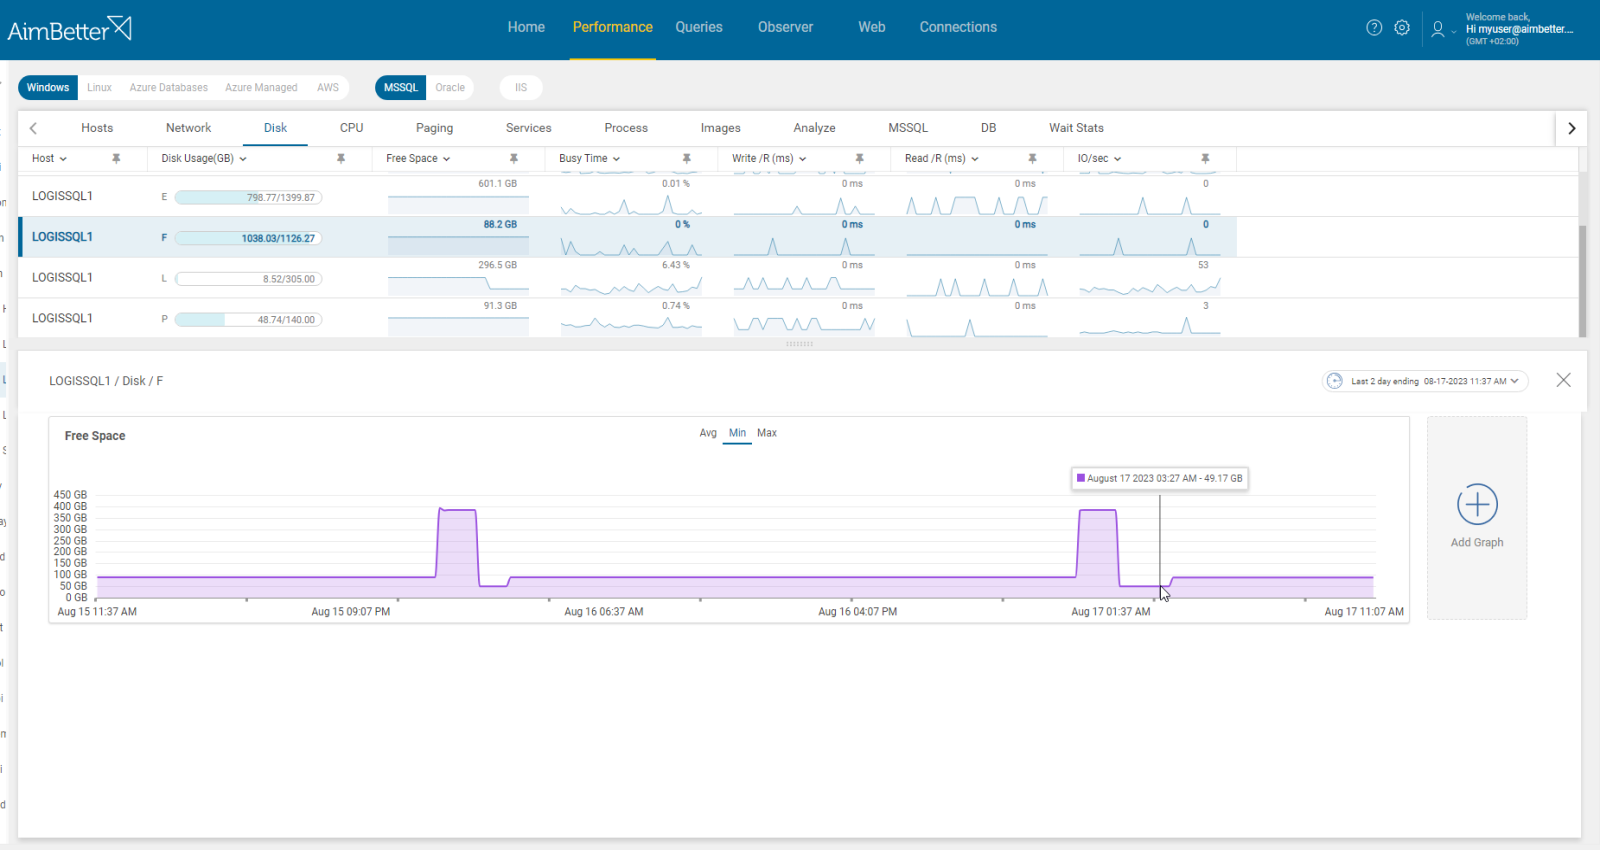Click the clock icon in time range selector
Screen dimensions: 1600x850
pyautogui.click(x=1335, y=381)
